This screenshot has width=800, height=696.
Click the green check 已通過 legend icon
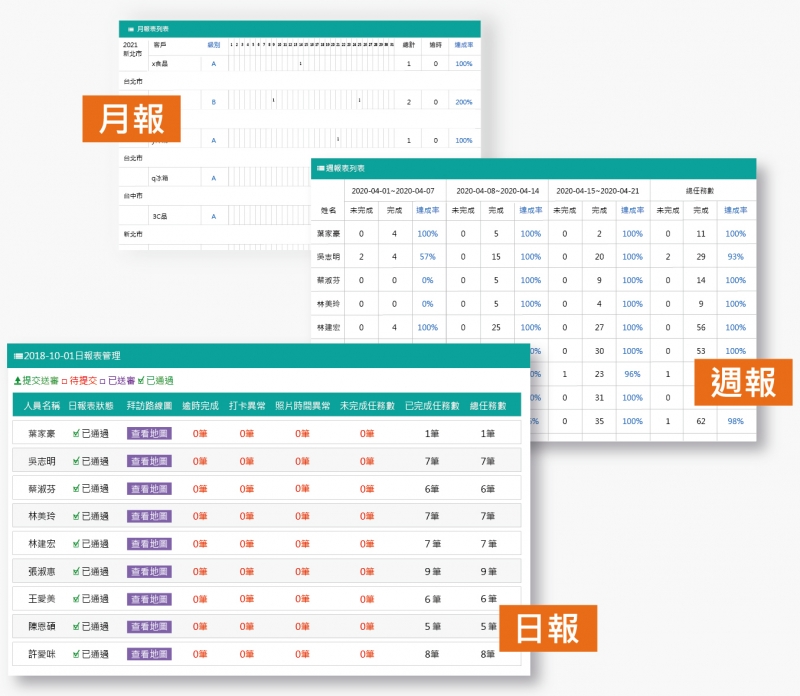141,381
